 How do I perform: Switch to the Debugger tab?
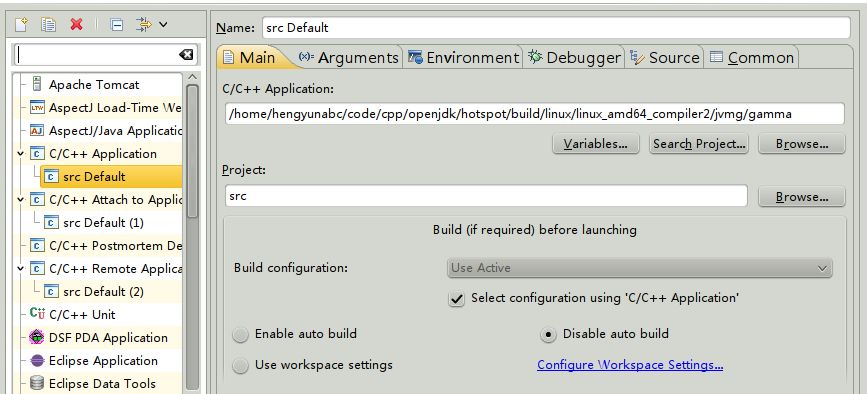[574, 57]
